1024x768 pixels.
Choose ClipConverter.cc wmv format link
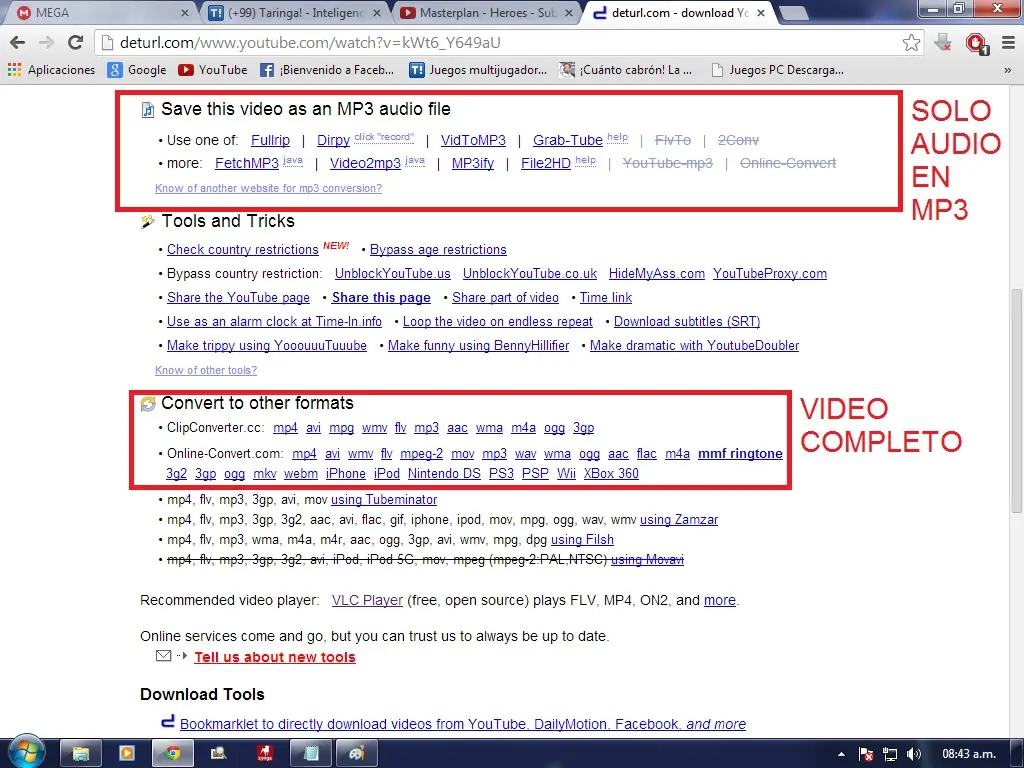(374, 428)
